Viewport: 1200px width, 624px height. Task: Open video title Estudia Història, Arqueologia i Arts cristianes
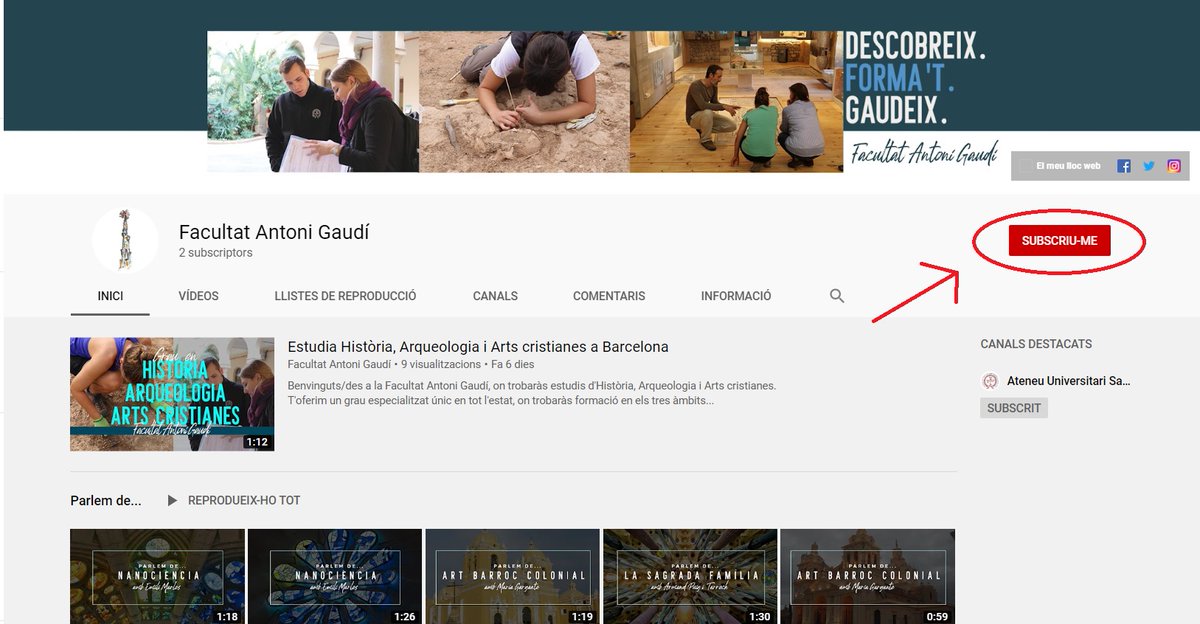pos(478,347)
